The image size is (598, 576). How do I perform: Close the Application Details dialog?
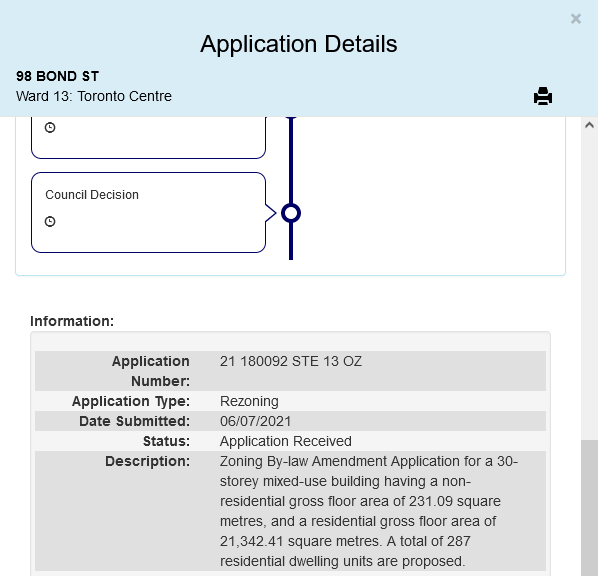575,19
